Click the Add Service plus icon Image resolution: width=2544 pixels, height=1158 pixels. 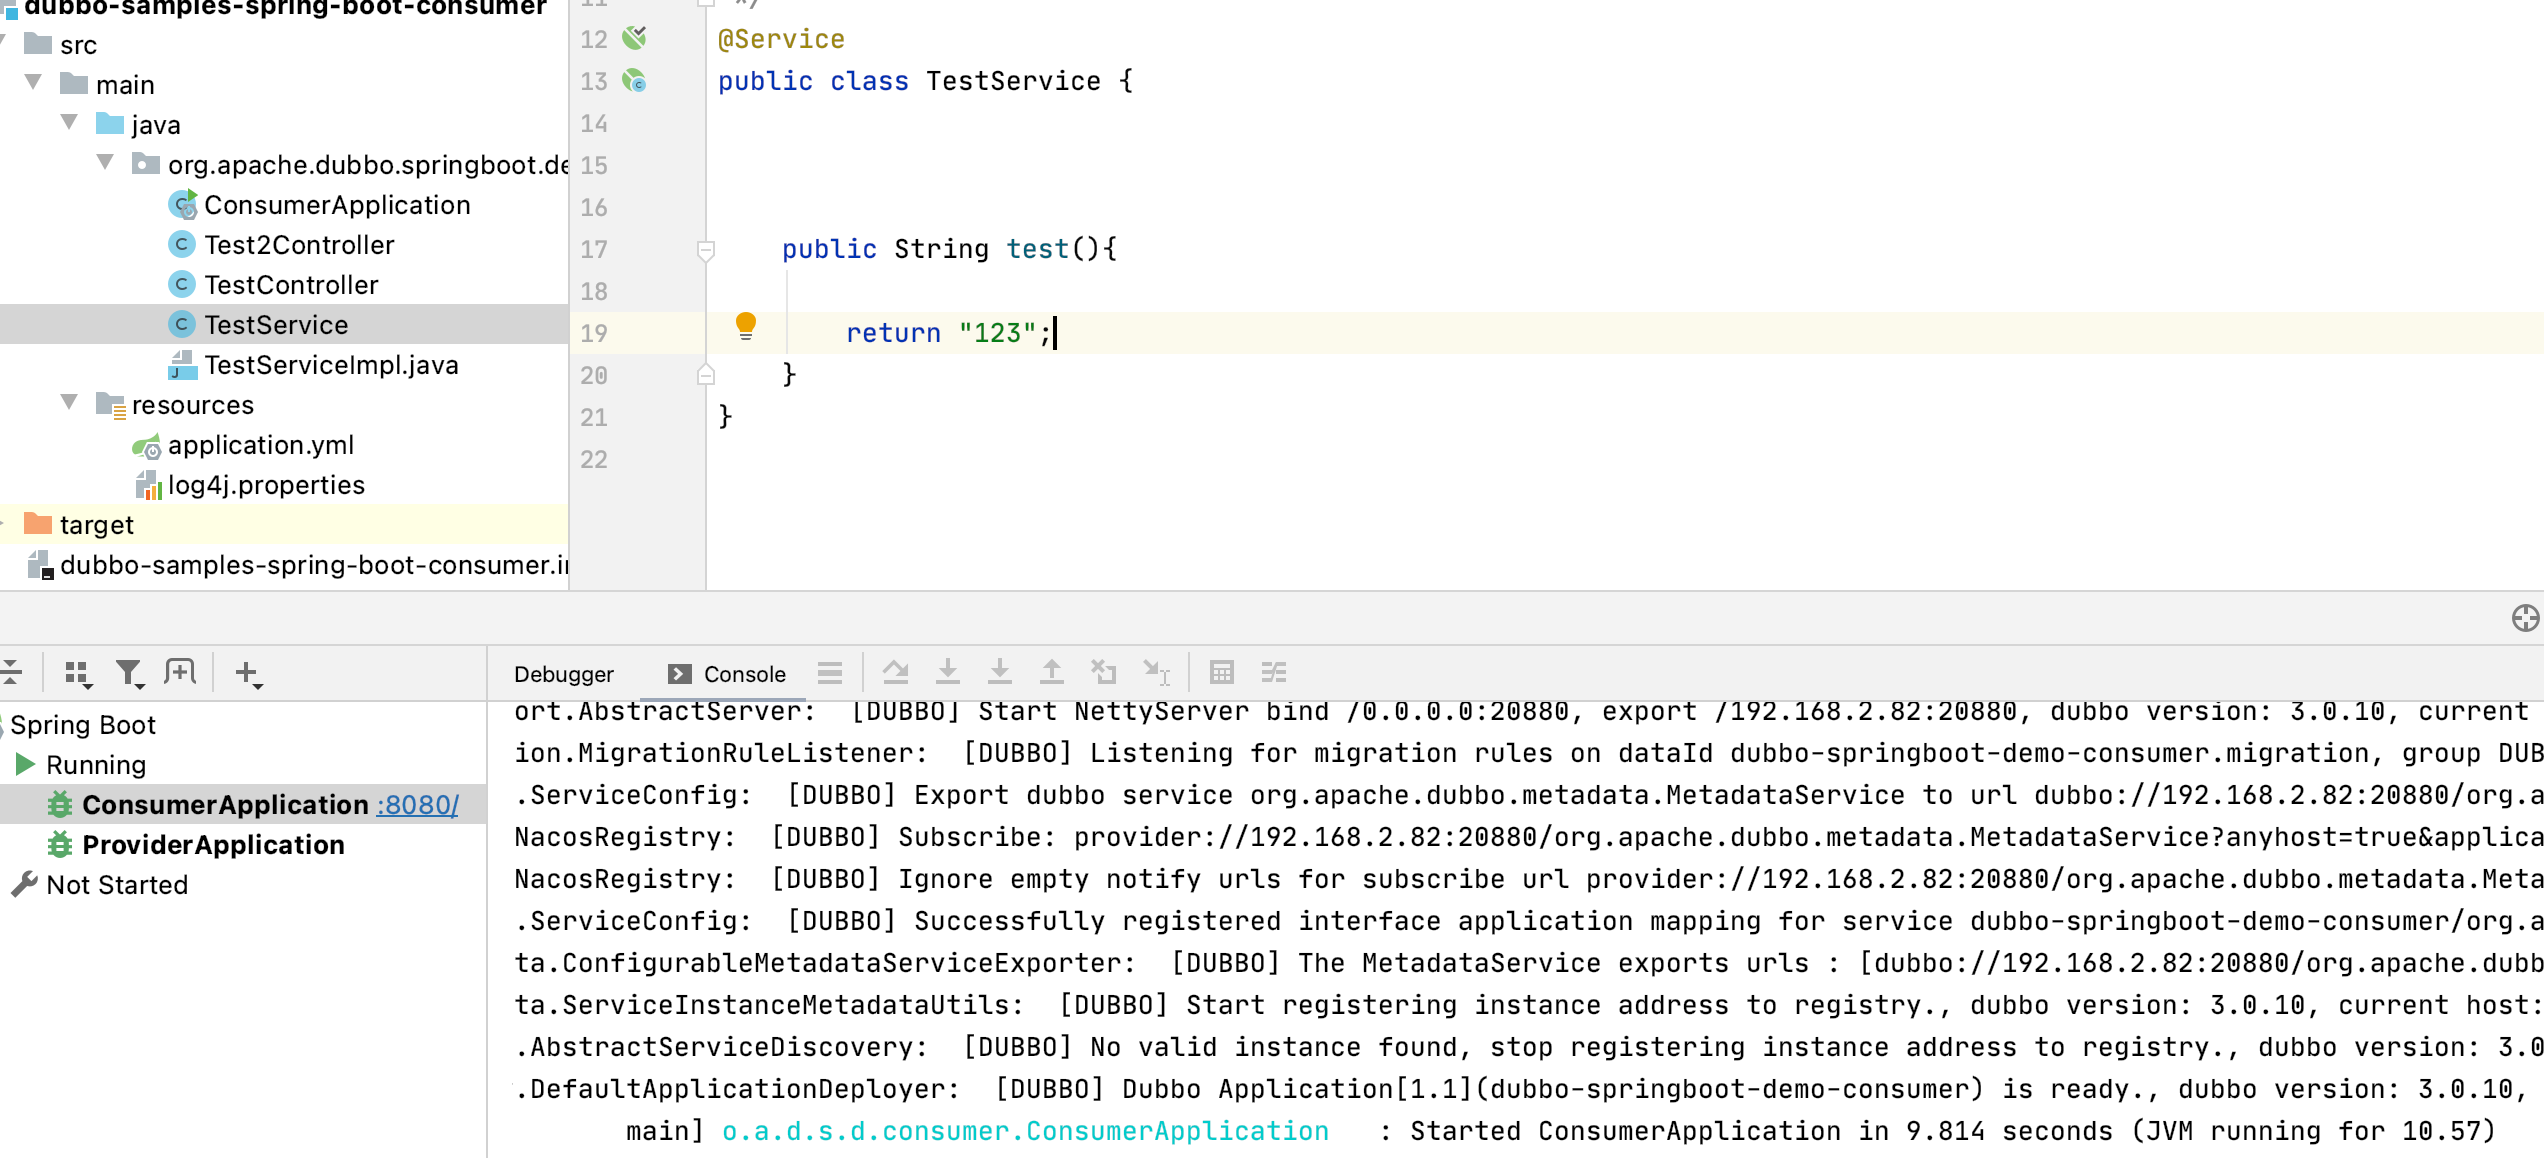click(247, 673)
